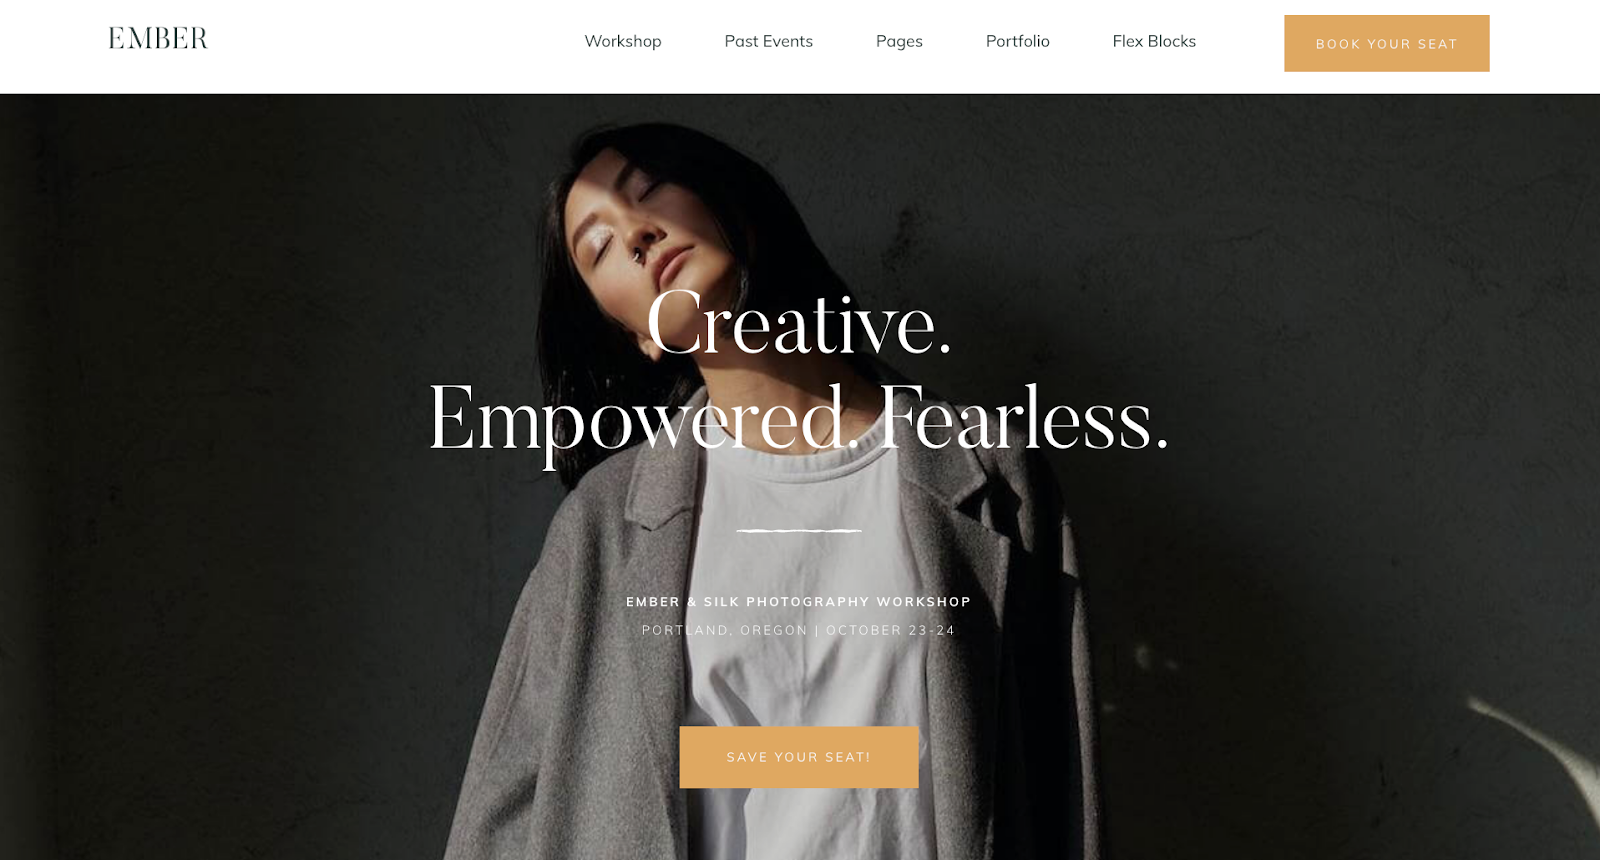Click the EMBER logo in the header
Screen dimensions: 1600x860
click(x=158, y=39)
